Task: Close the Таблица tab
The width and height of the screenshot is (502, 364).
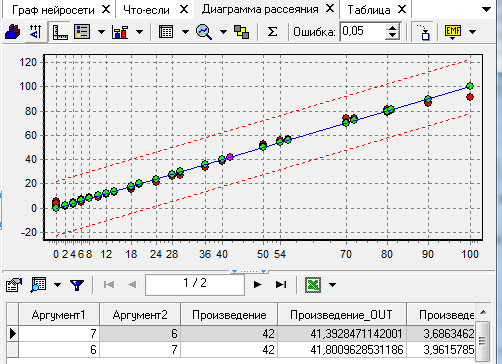Action: (402, 9)
